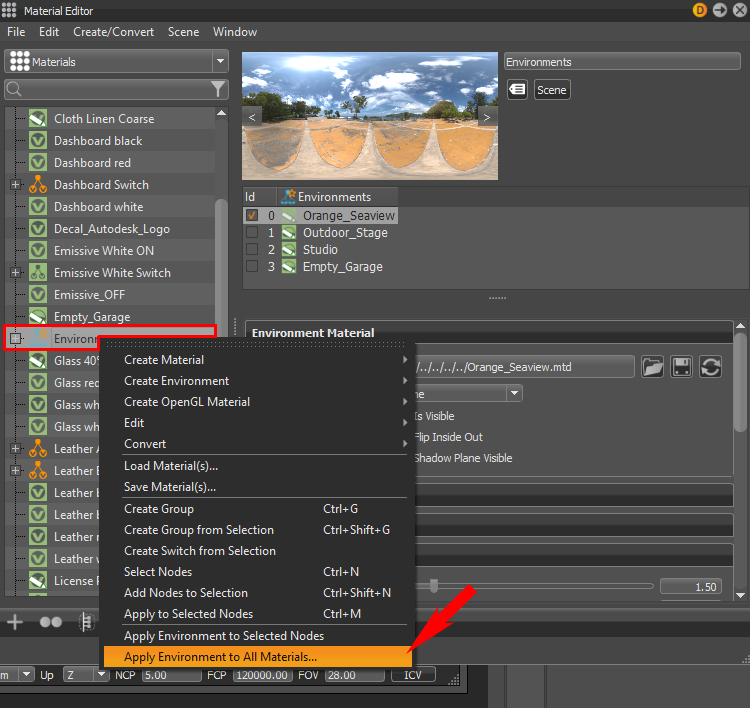Click the filter funnel icon in search bar
The width and height of the screenshot is (750, 708).
click(218, 89)
